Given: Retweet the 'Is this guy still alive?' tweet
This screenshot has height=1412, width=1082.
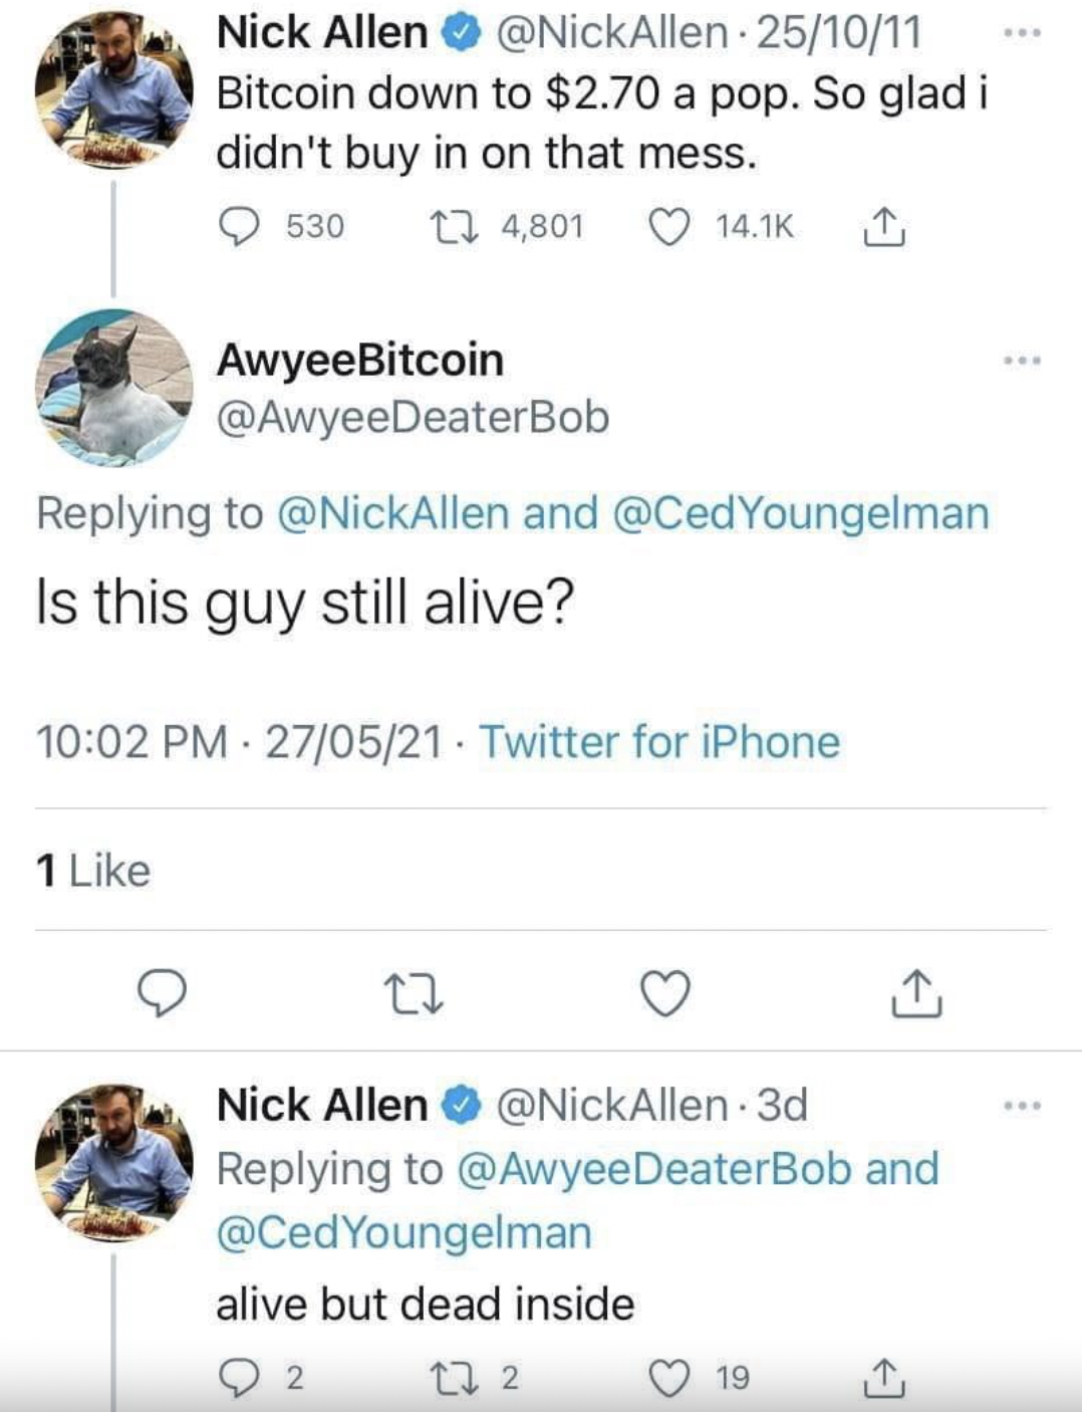Looking at the screenshot, I should [414, 993].
